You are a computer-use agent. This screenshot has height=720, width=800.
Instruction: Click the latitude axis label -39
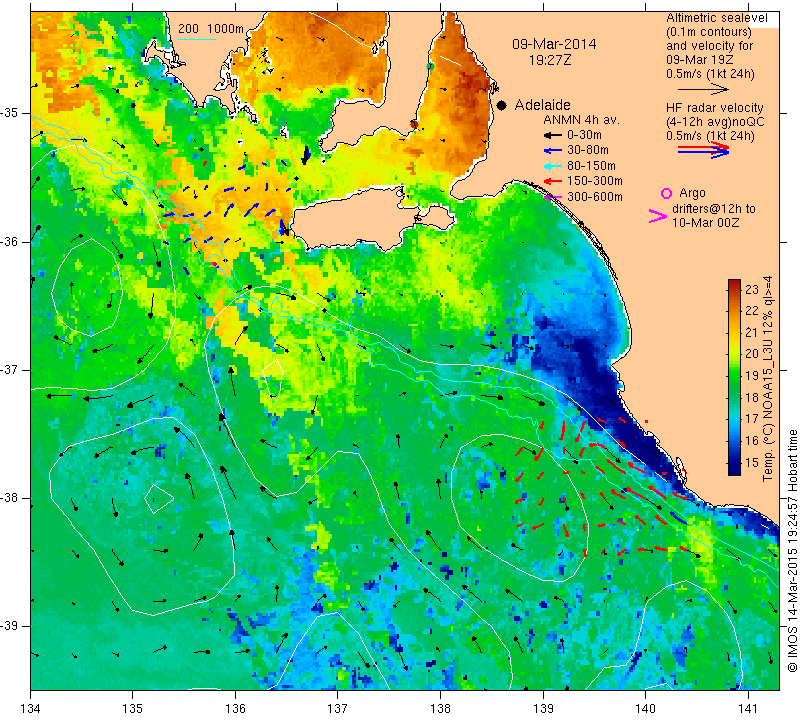tap(10, 626)
